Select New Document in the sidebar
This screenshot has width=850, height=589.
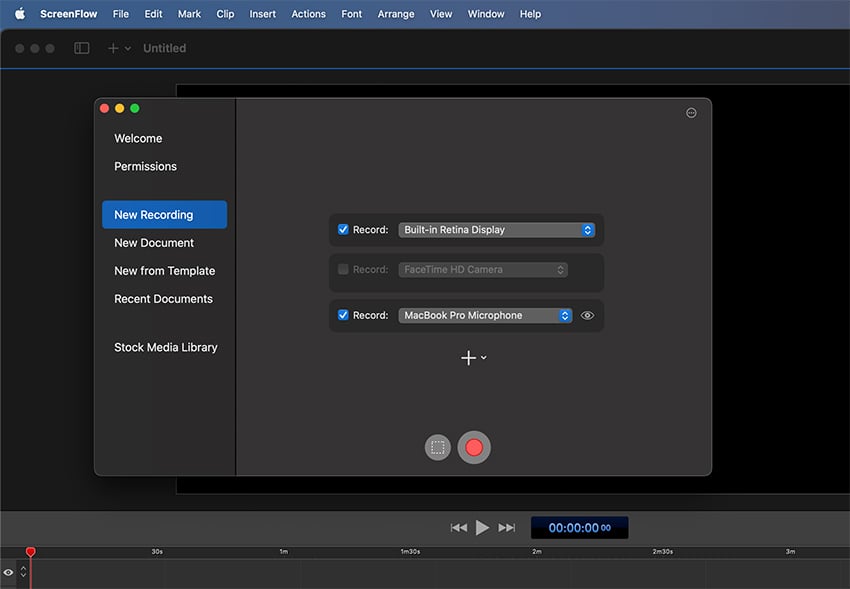(154, 243)
